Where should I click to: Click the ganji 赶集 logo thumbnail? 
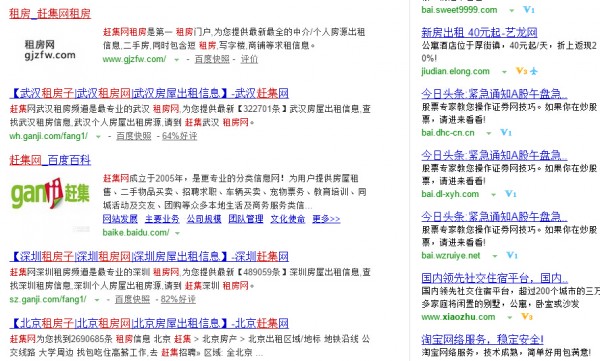click(x=50, y=193)
